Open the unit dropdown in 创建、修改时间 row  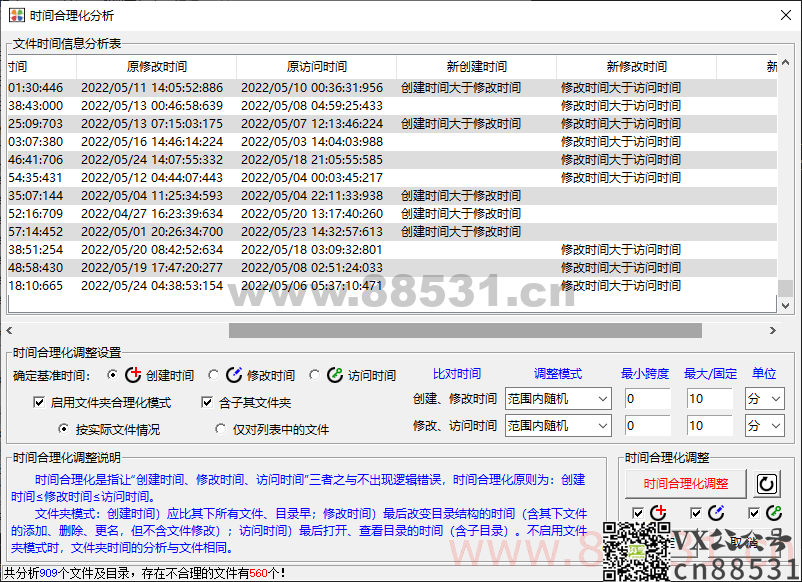tap(765, 398)
